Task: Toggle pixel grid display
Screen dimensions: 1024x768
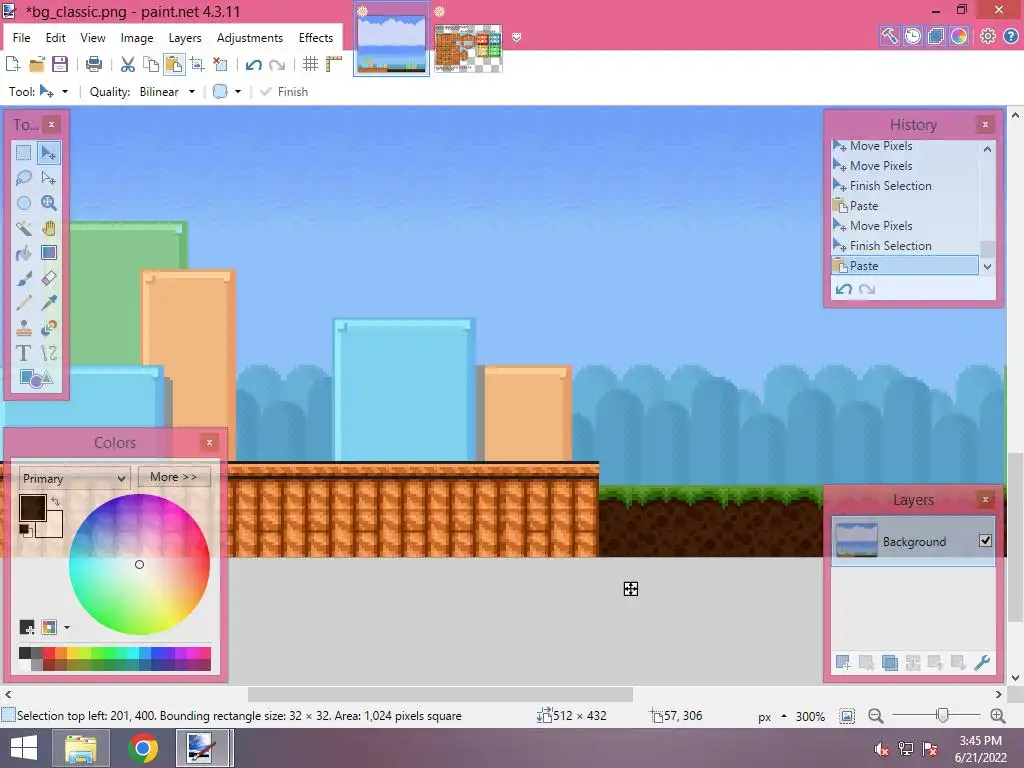Action: (x=310, y=64)
